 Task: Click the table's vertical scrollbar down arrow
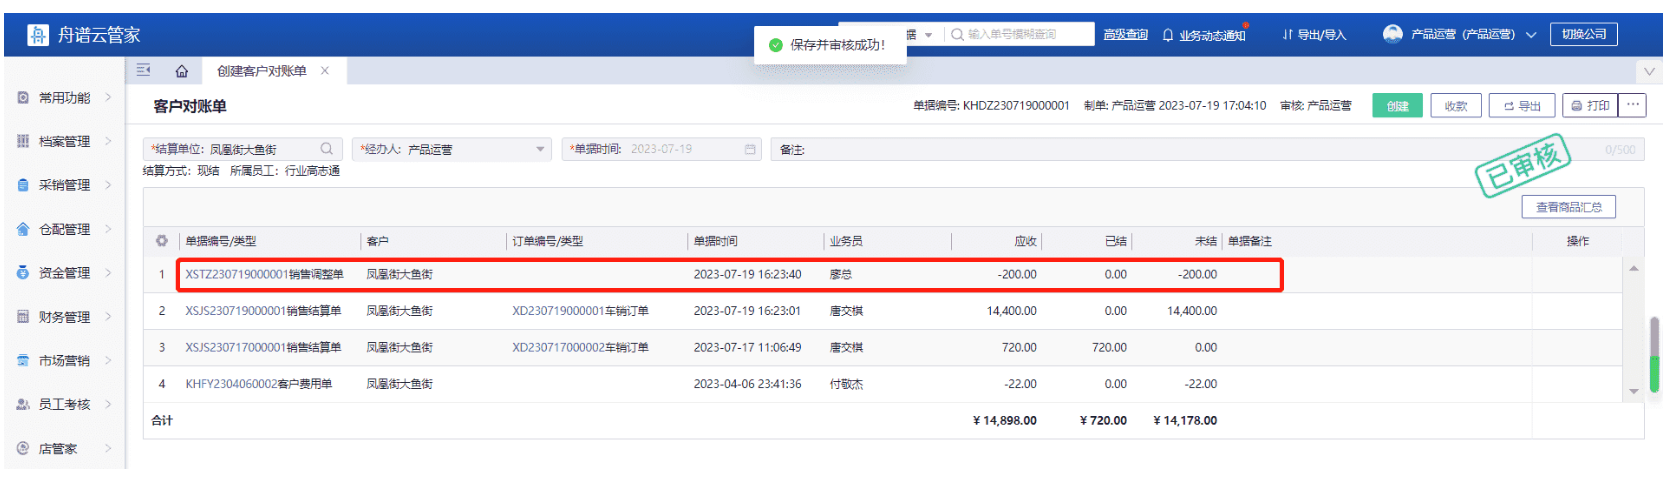[1634, 391]
